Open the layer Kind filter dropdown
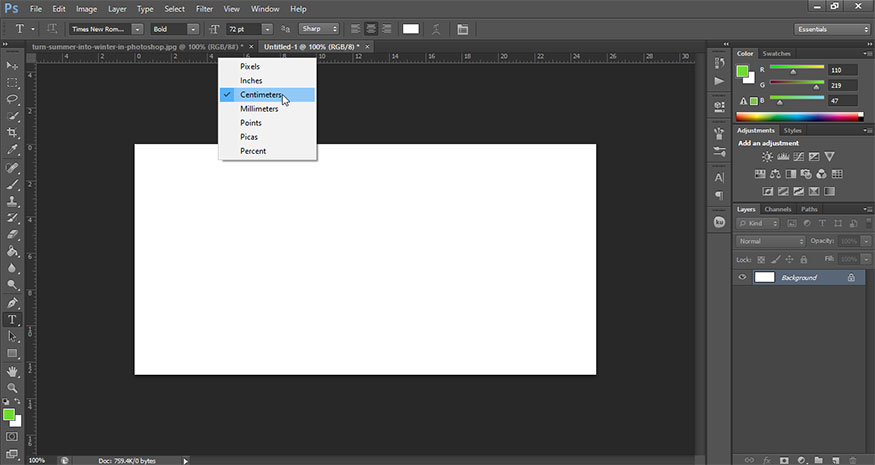The image size is (875, 465). point(758,223)
